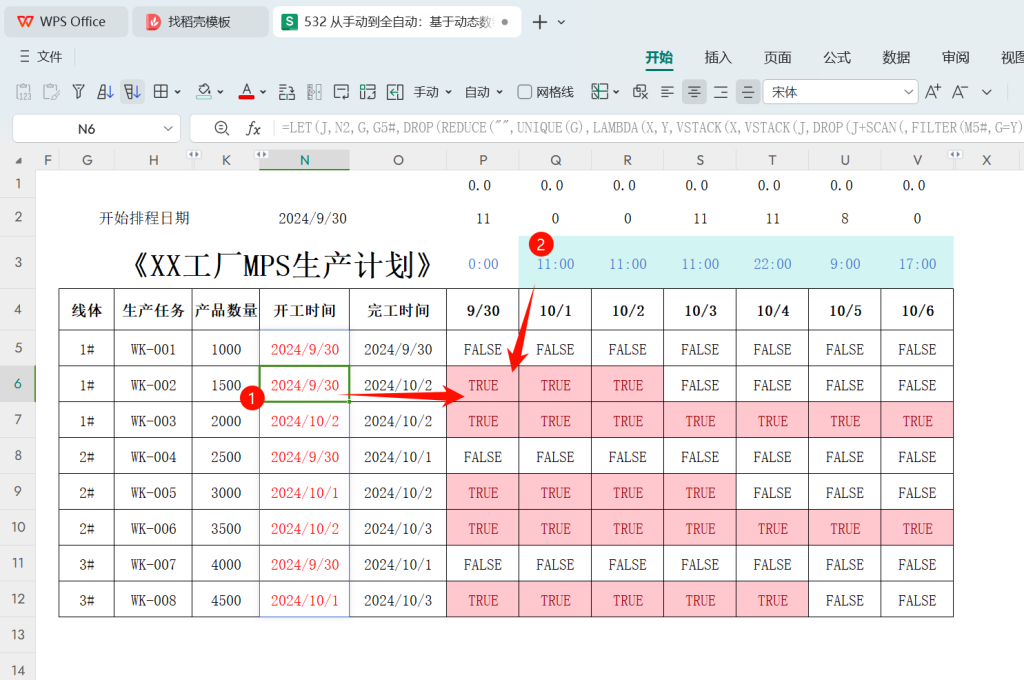Click the filter funnel icon

click(x=78, y=92)
